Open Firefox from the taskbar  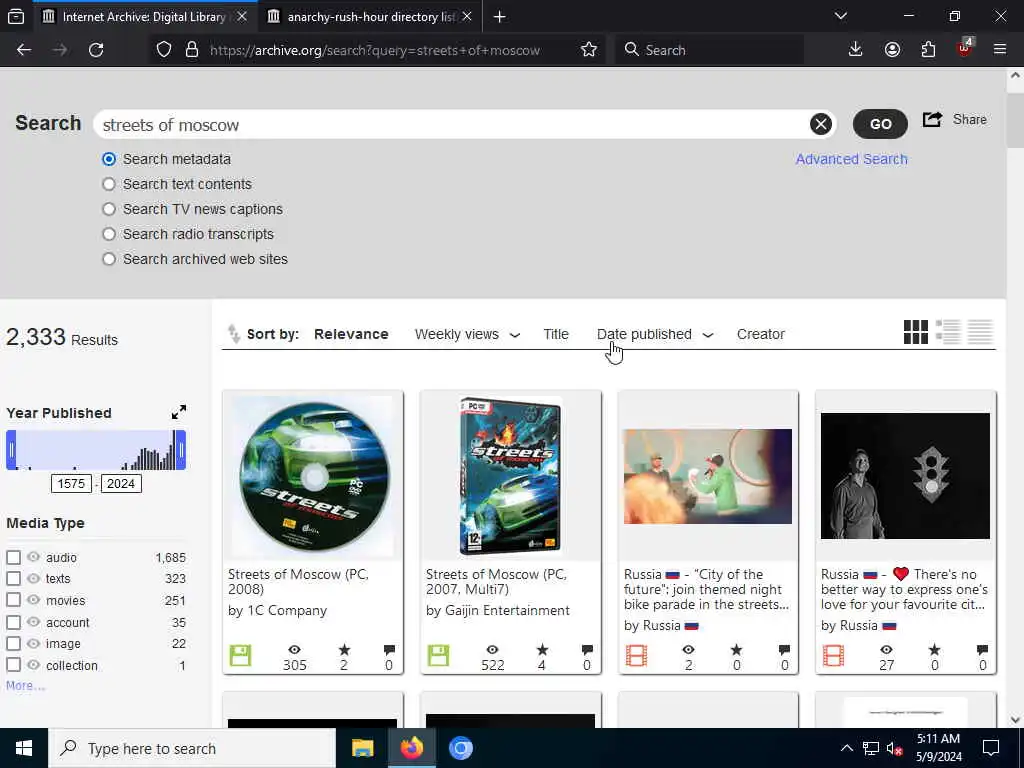(x=411, y=748)
